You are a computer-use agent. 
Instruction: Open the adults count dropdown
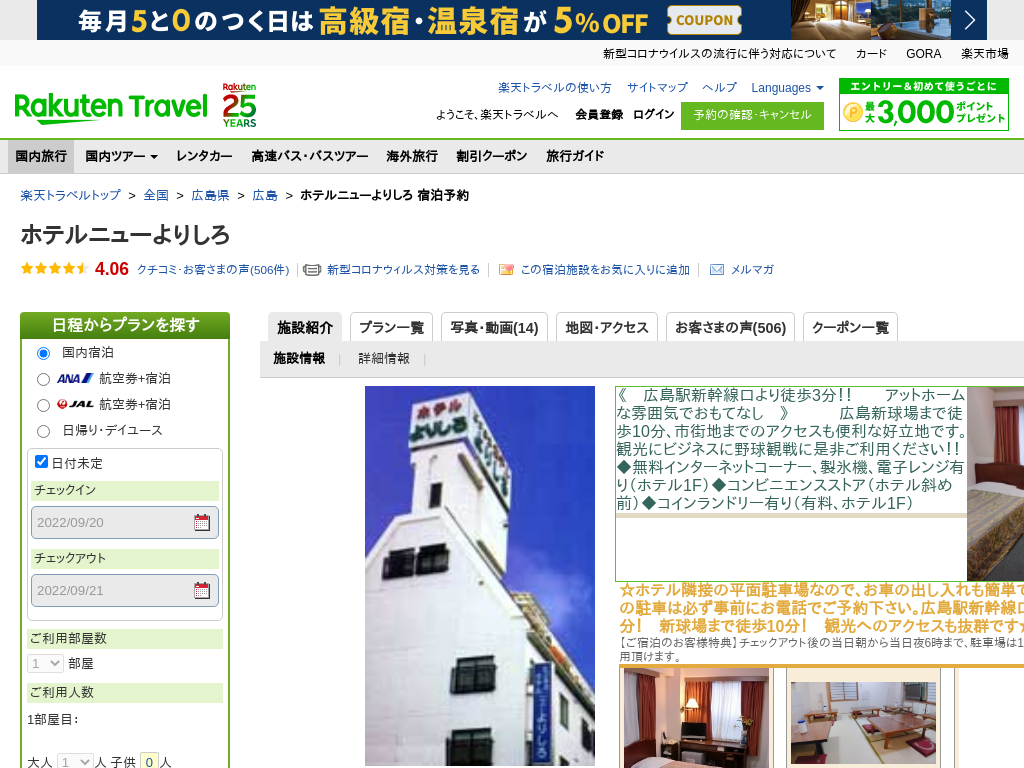pyautogui.click(x=74, y=761)
